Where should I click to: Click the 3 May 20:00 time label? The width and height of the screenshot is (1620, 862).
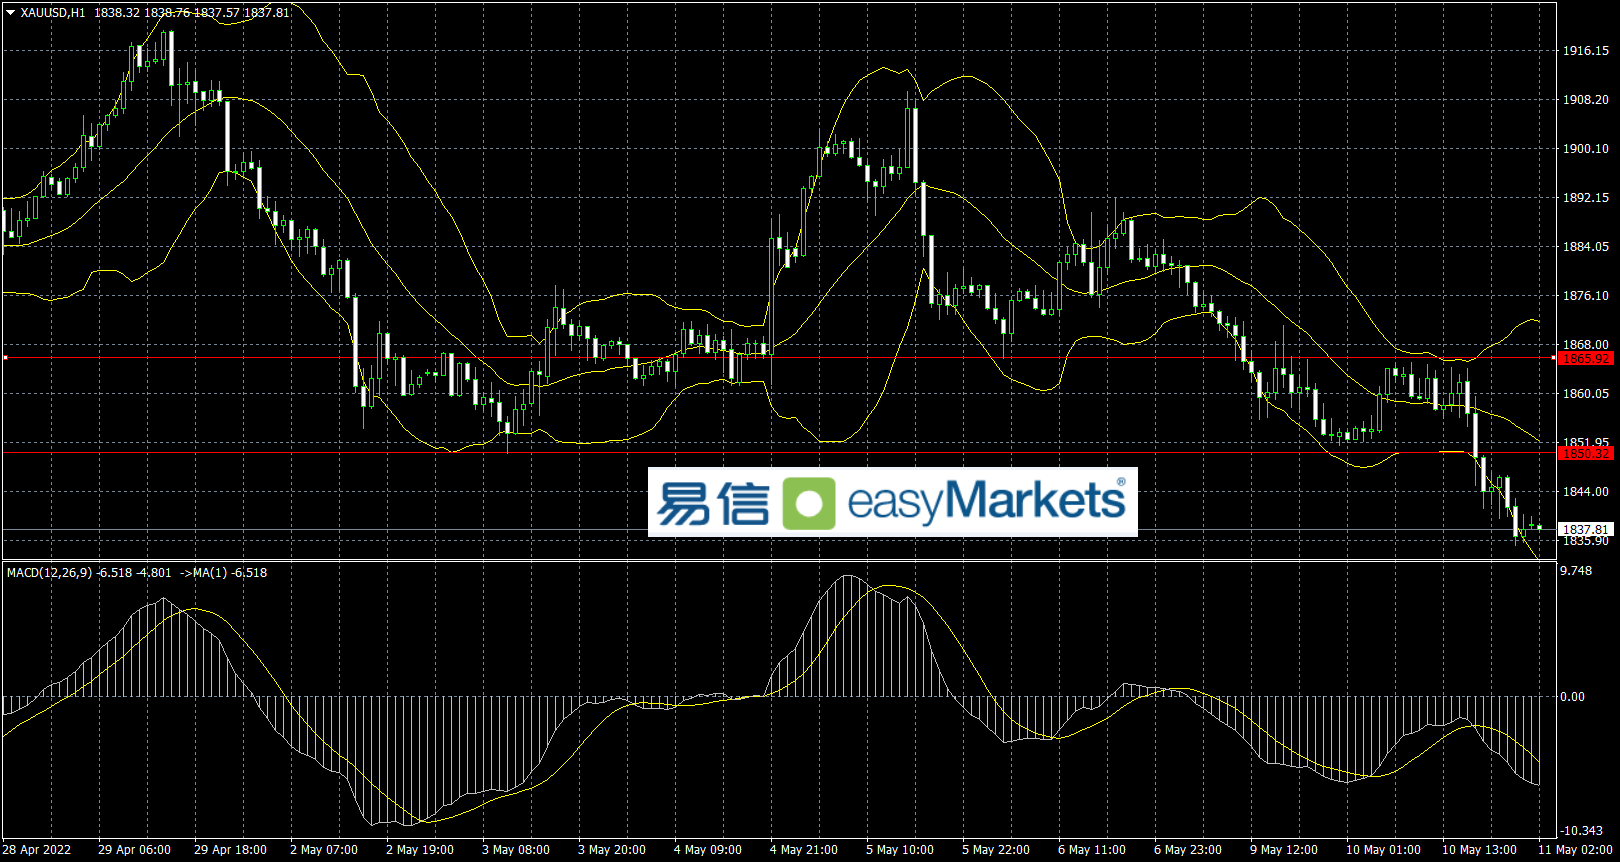(612, 850)
